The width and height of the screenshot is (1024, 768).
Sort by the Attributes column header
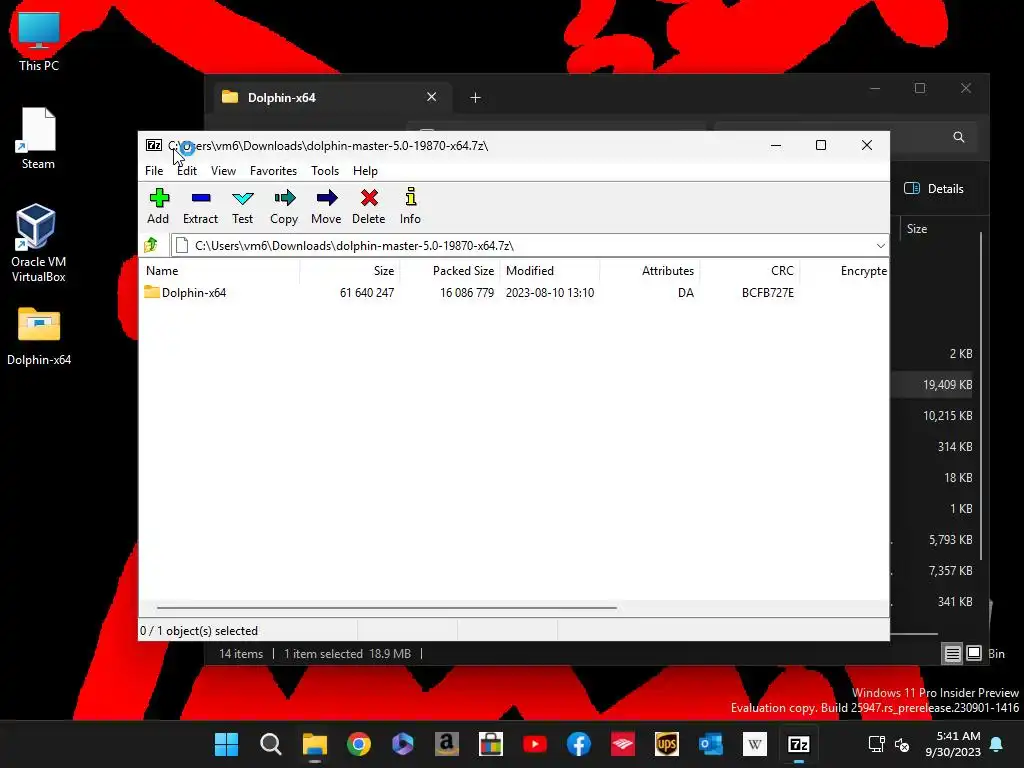click(x=650, y=270)
